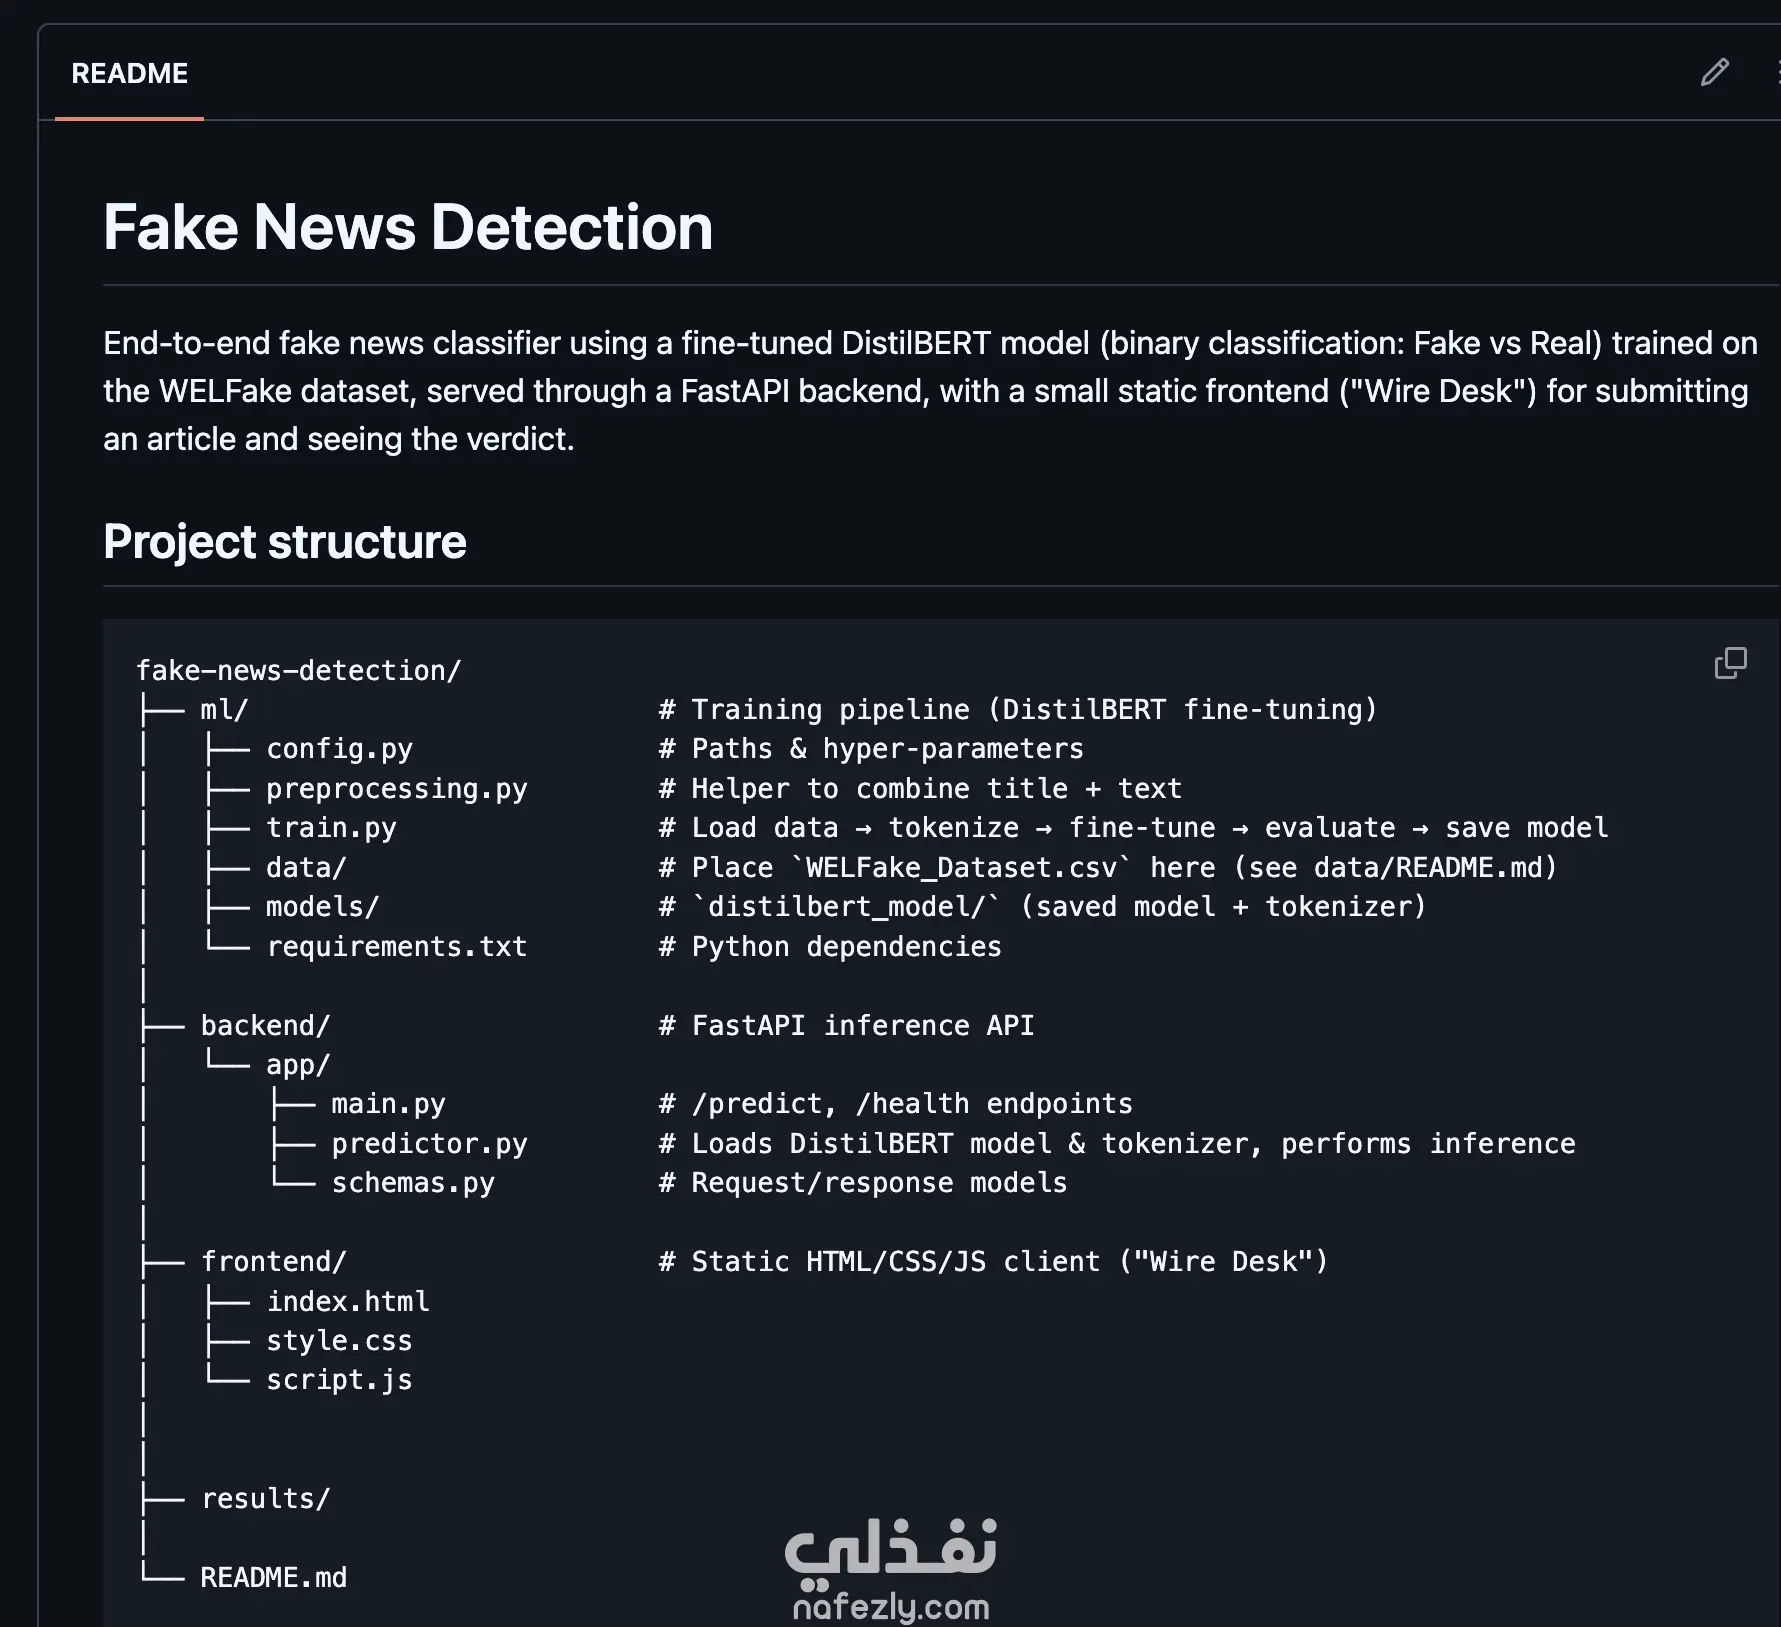Click the /predict, /health endpoints comment

click(896, 1104)
